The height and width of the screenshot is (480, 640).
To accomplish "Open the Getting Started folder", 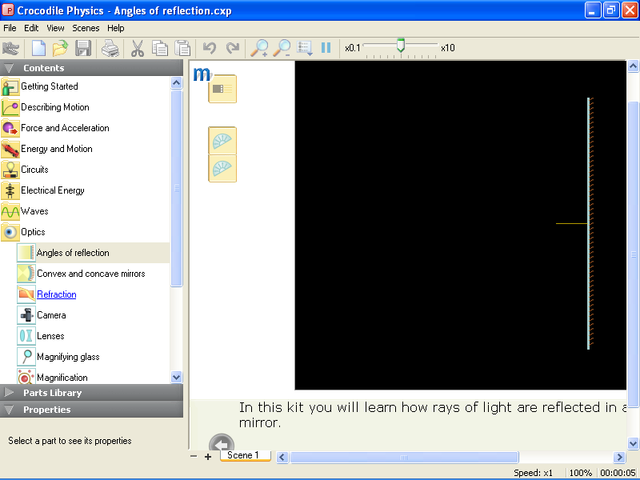I will click(49, 87).
